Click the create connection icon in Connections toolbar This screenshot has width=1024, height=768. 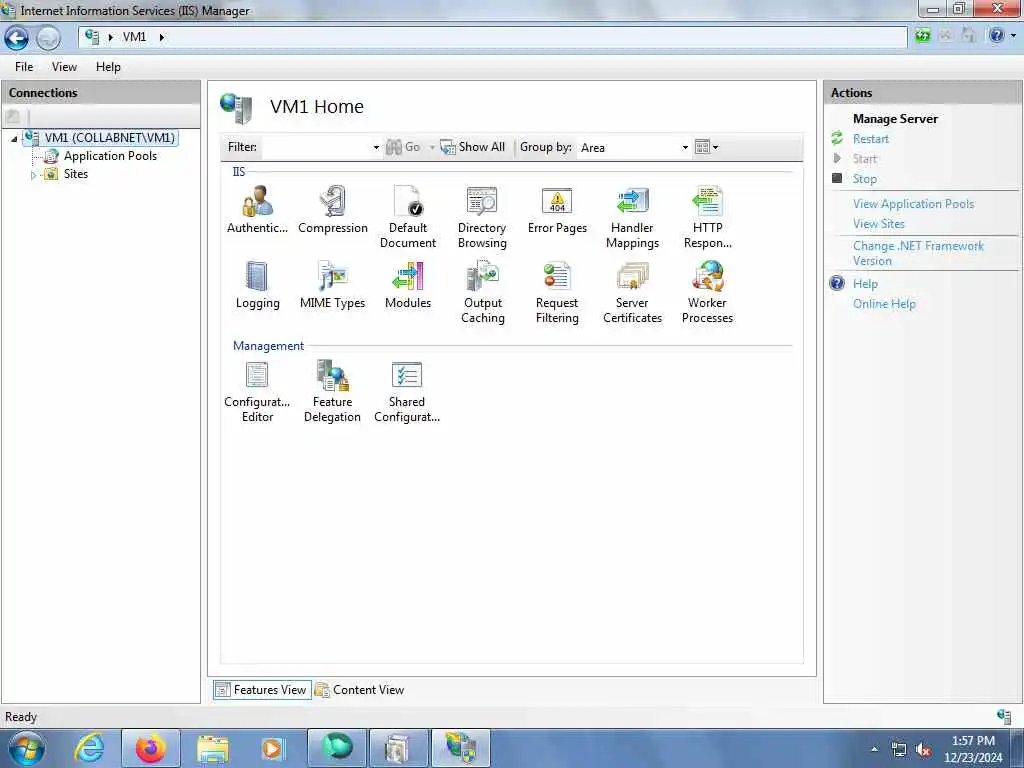coord(12,117)
